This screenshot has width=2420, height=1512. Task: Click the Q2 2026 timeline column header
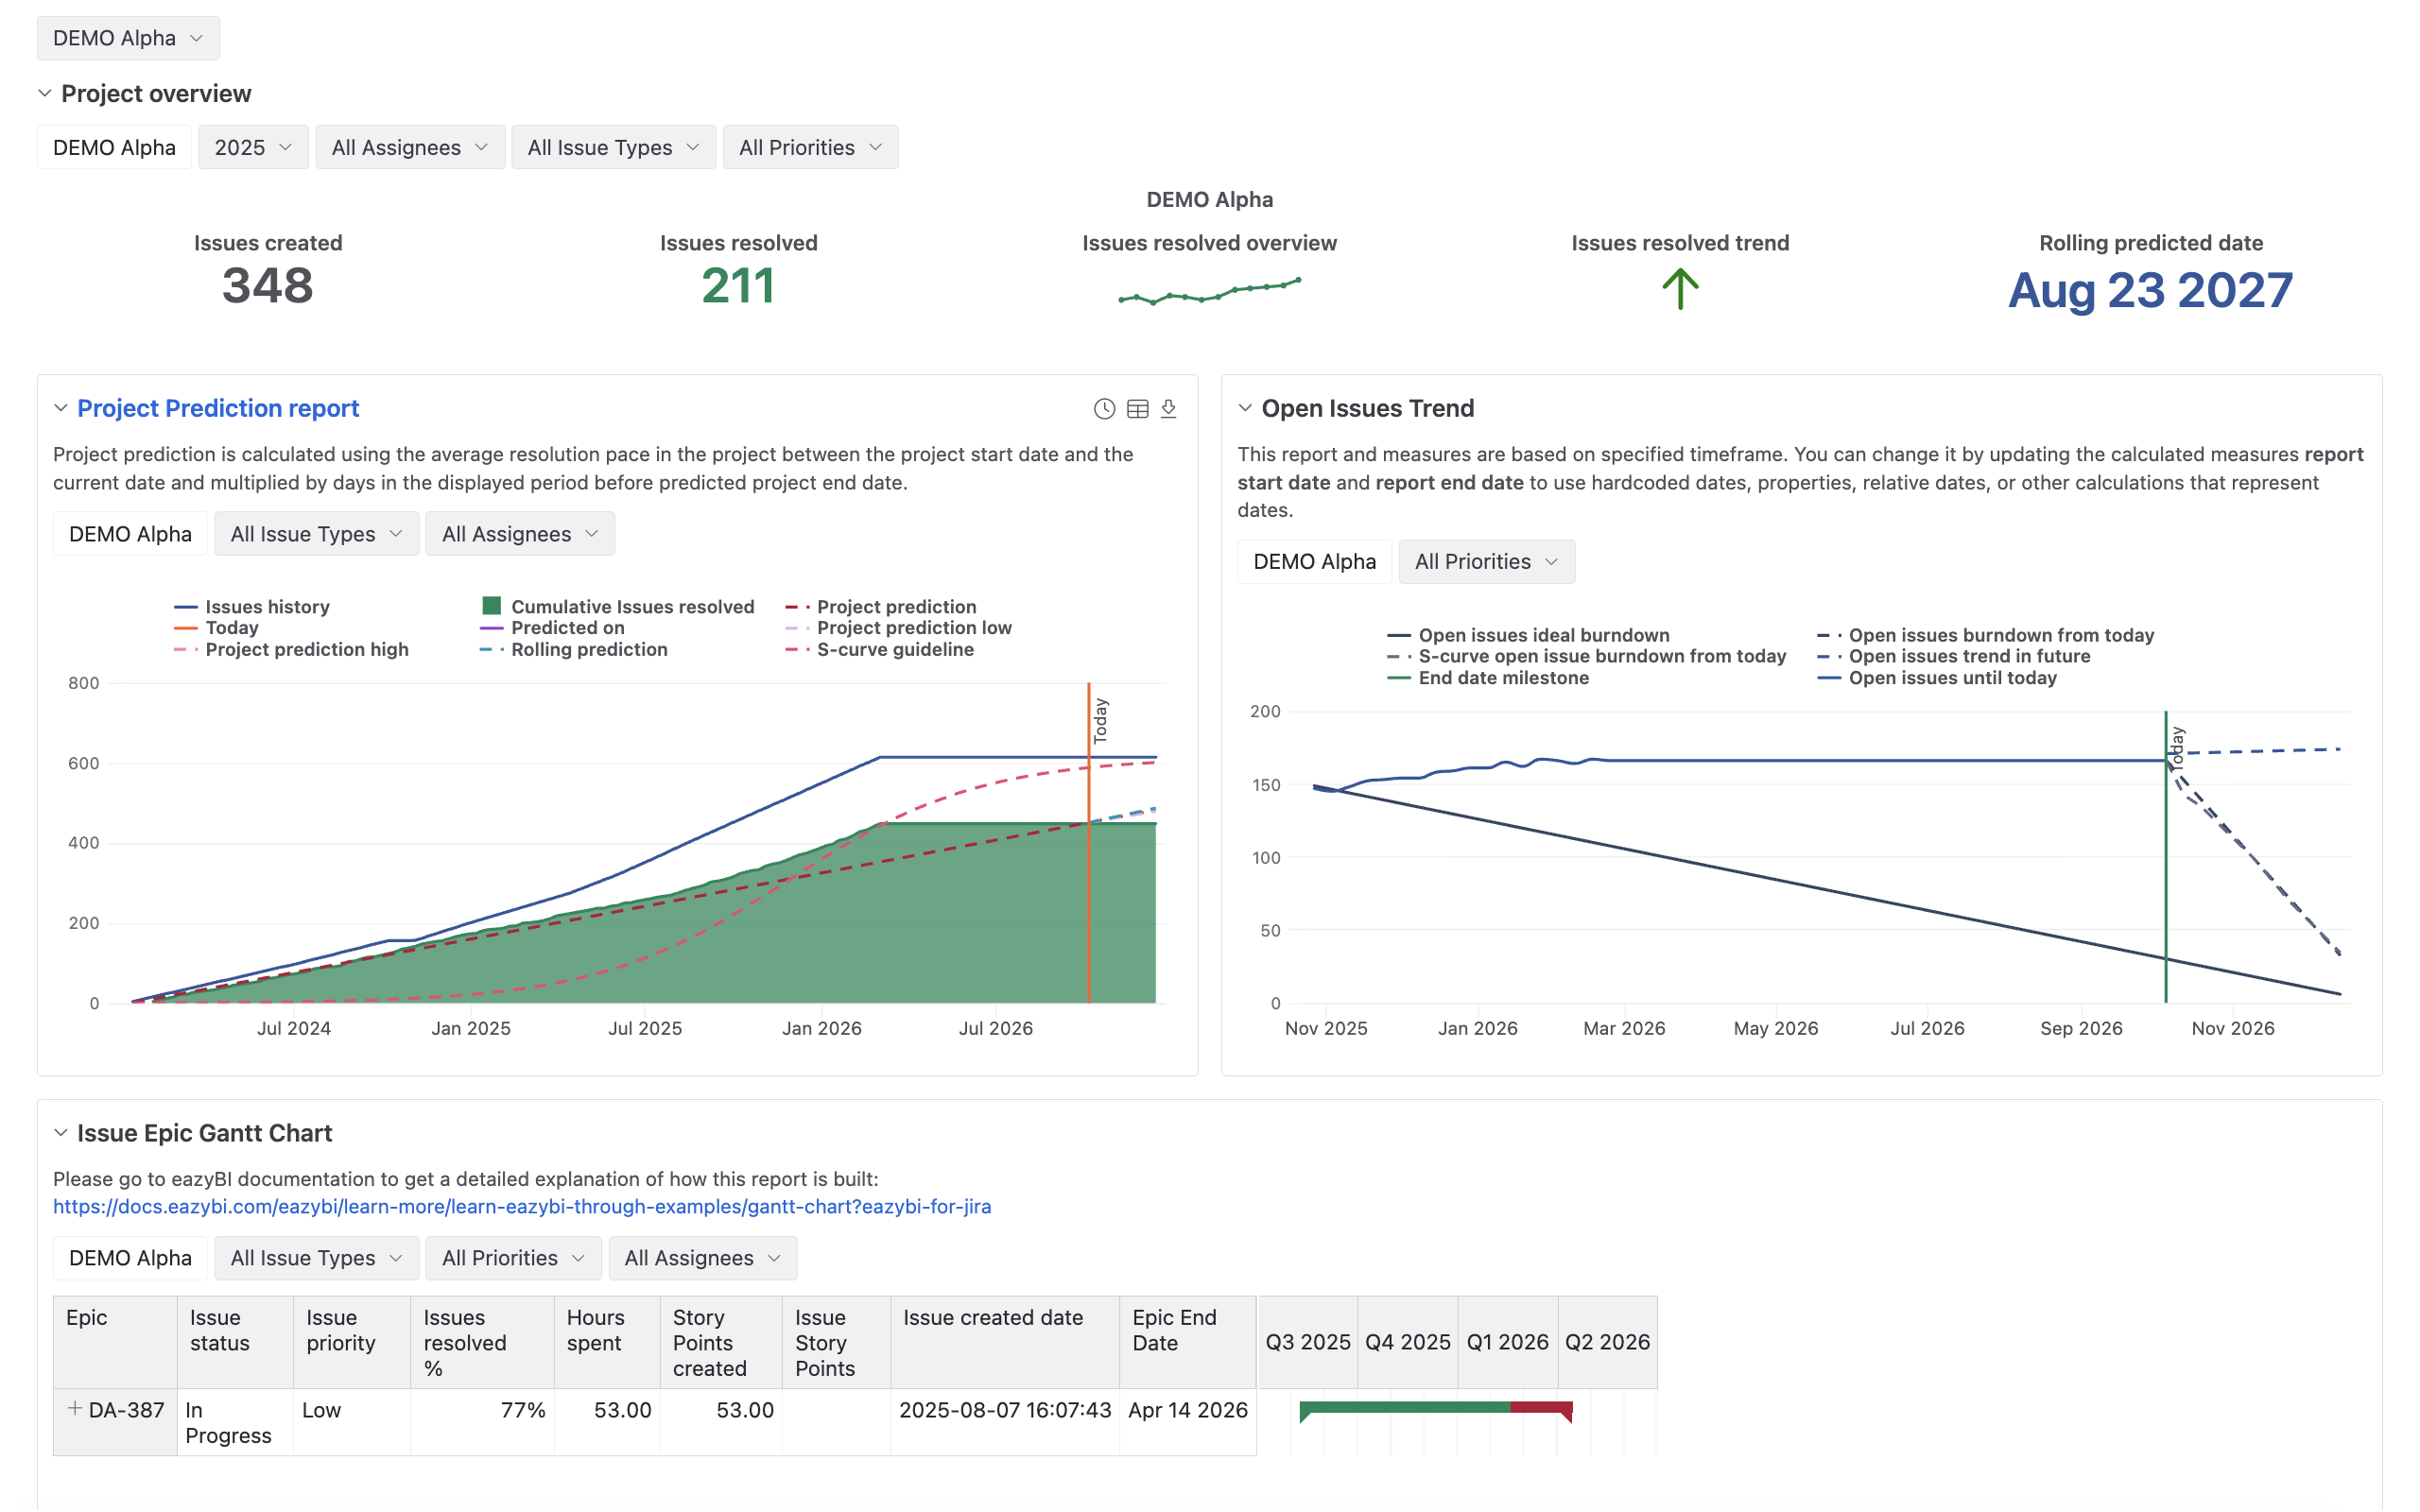click(x=1607, y=1342)
